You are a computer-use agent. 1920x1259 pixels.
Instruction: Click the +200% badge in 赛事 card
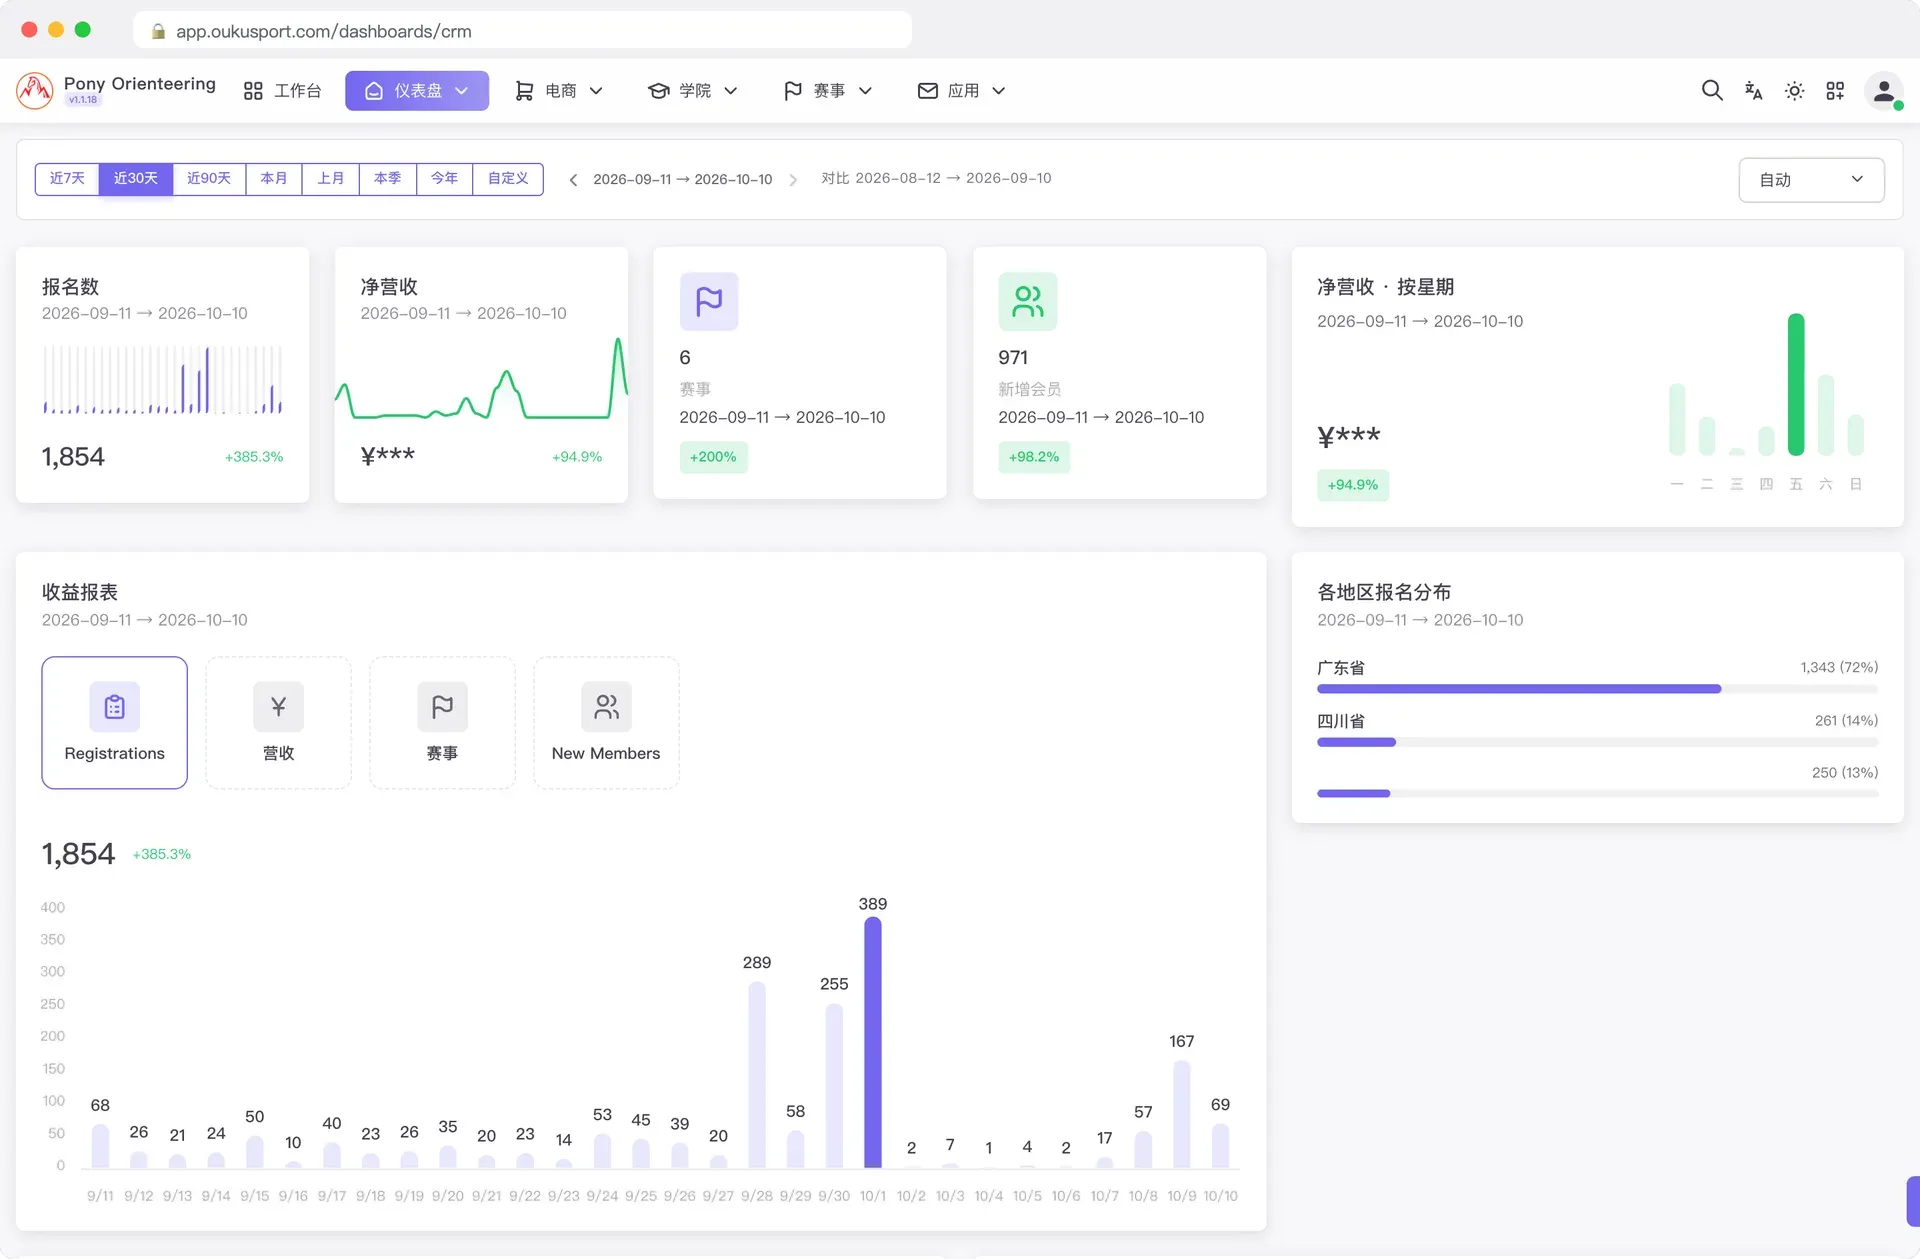click(713, 457)
